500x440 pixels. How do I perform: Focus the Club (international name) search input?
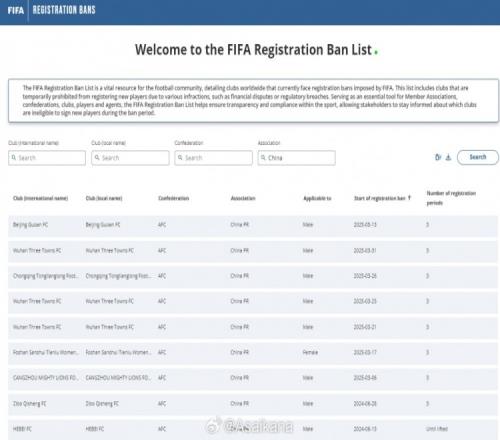pyautogui.click(x=47, y=158)
